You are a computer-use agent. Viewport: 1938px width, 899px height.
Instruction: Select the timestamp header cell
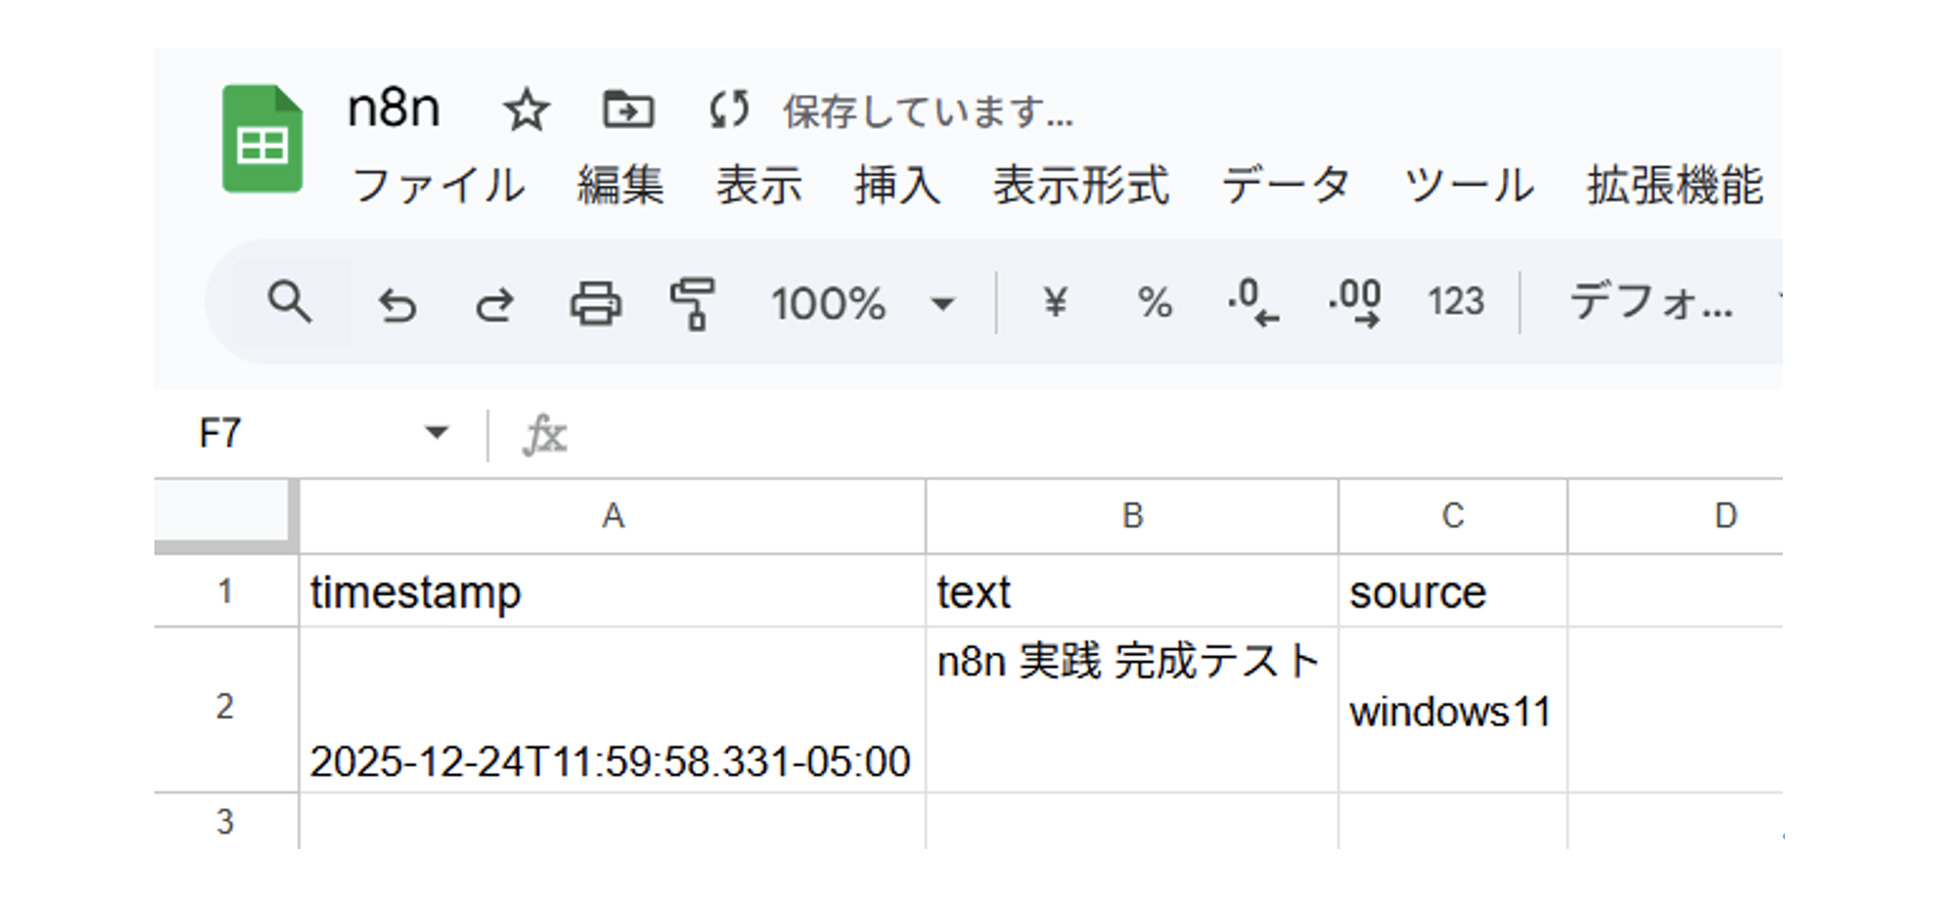(613, 591)
